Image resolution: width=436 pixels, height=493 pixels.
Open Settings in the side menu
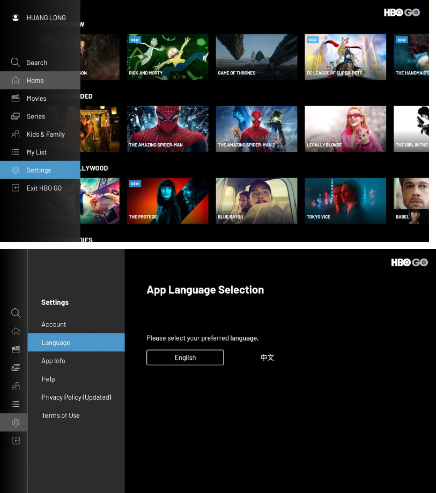(40, 170)
